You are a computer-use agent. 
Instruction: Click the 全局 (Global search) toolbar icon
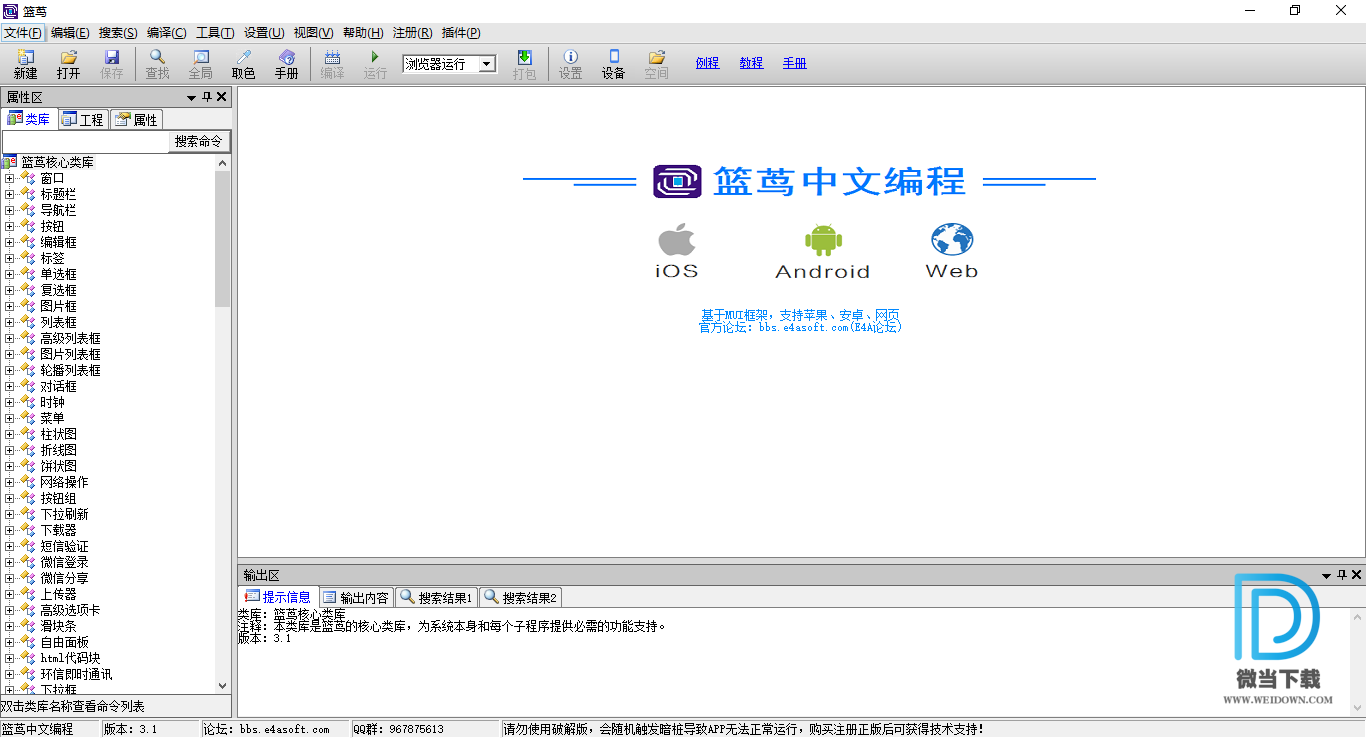point(201,64)
